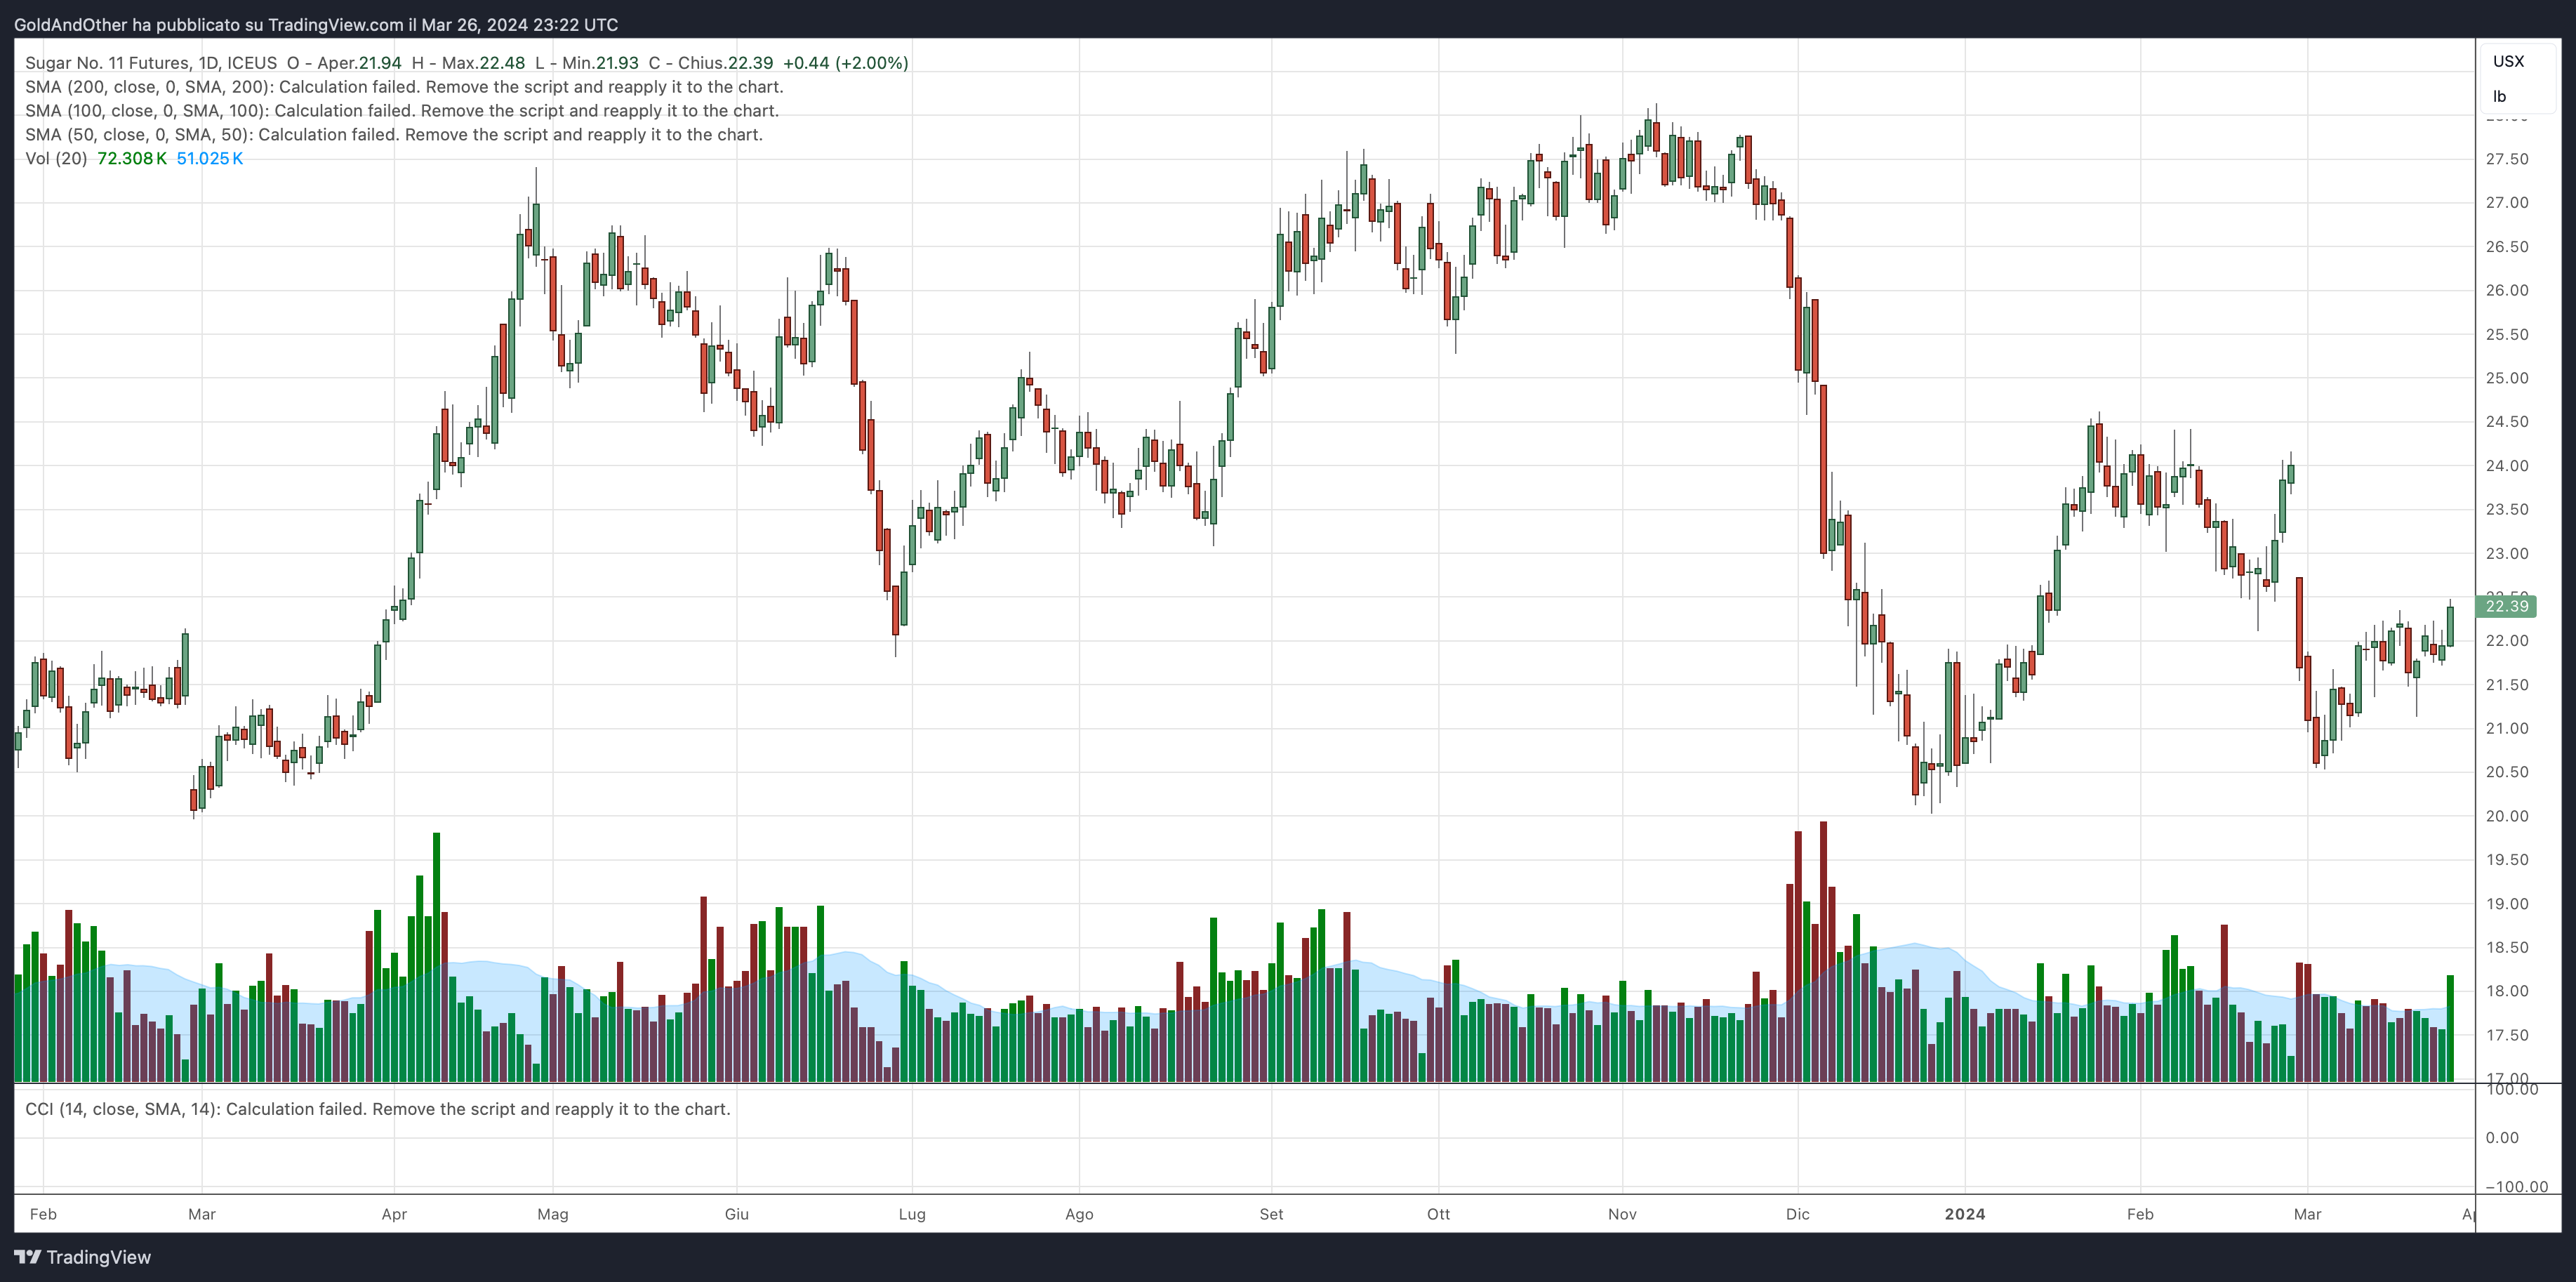Image resolution: width=2576 pixels, height=1282 pixels.
Task: Select the SMA 200 indicator legend line
Action: click(x=404, y=87)
